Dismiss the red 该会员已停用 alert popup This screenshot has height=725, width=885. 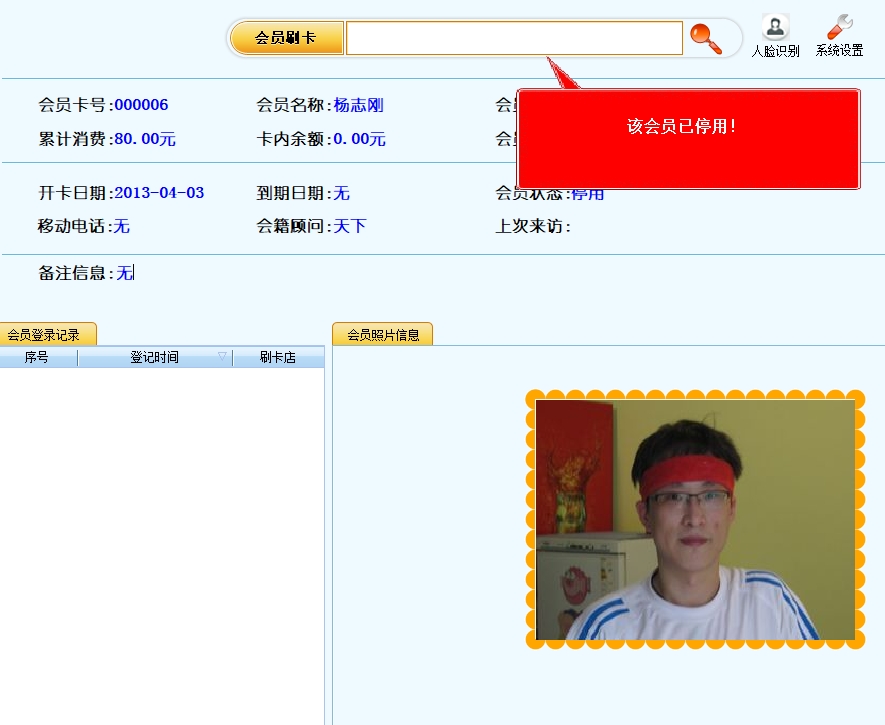[688, 139]
